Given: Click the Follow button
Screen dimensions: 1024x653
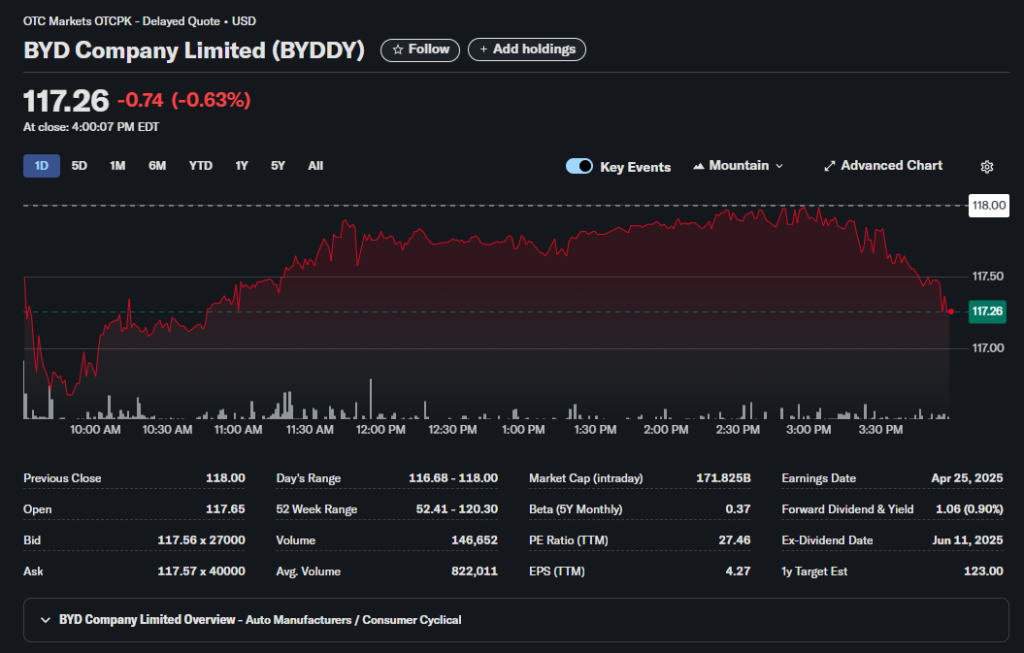Looking at the screenshot, I should point(420,49).
